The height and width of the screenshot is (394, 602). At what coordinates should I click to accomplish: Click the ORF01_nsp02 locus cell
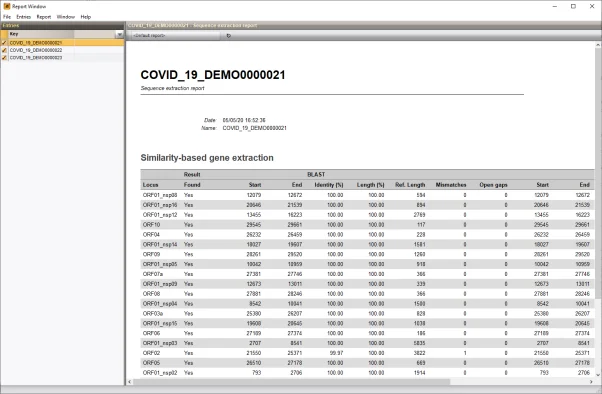point(160,373)
